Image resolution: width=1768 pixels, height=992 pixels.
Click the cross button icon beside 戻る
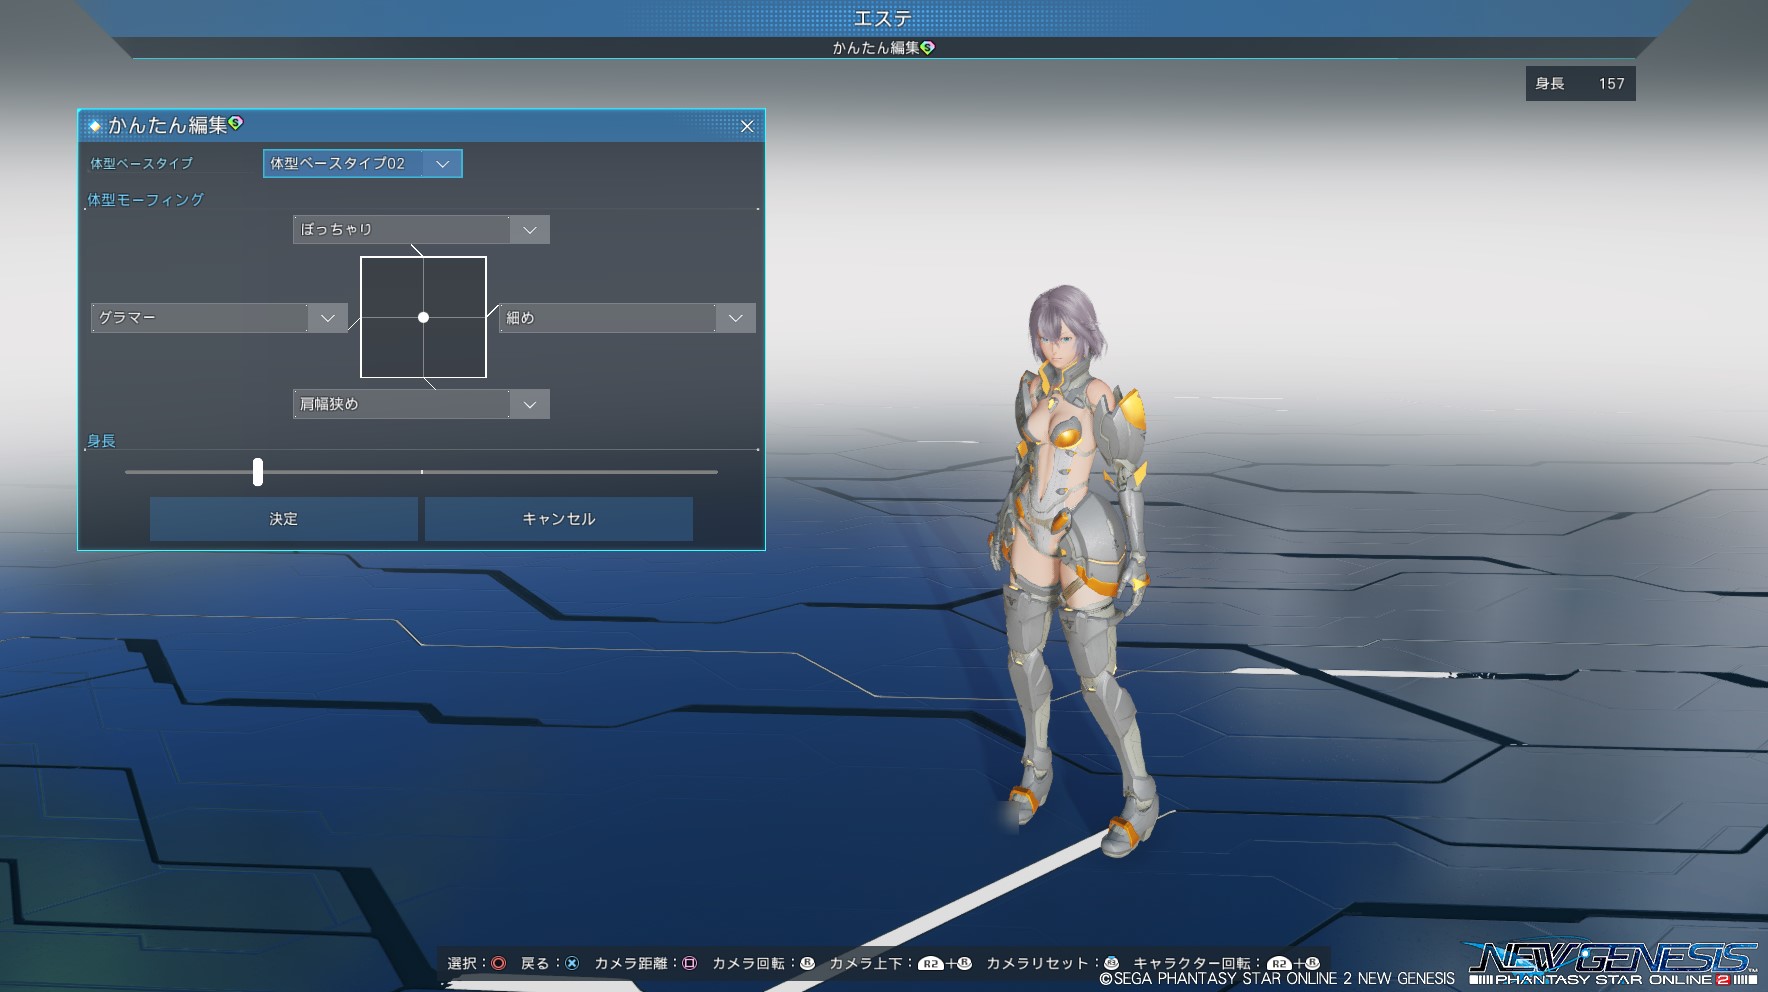click(x=572, y=963)
